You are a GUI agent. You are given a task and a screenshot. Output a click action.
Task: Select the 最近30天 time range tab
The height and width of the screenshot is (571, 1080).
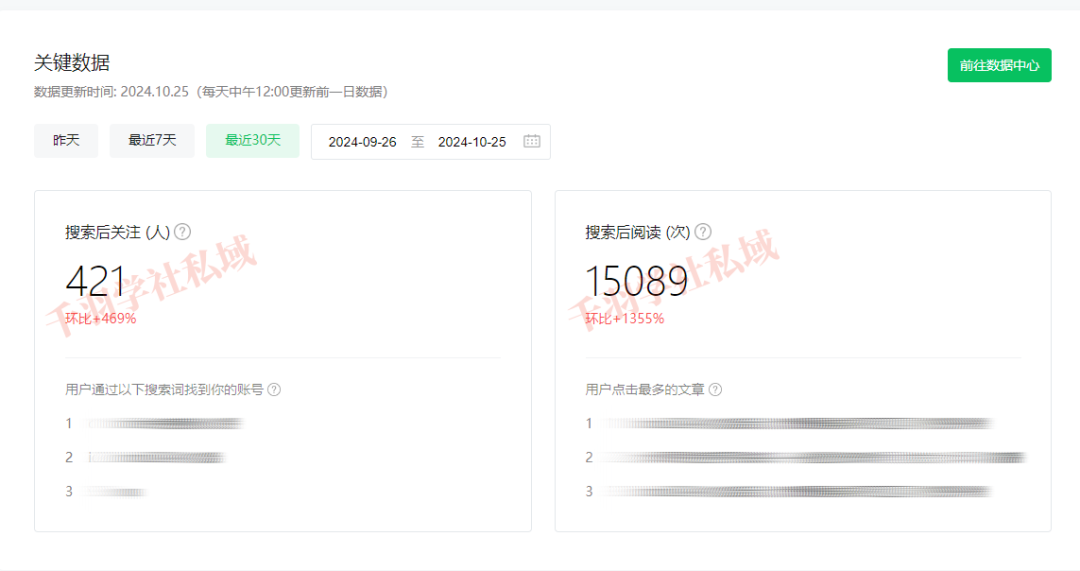253,141
